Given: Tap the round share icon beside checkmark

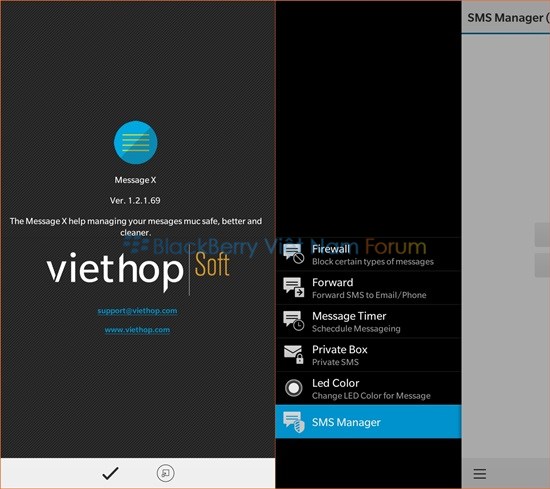Looking at the screenshot, I should (165, 473).
